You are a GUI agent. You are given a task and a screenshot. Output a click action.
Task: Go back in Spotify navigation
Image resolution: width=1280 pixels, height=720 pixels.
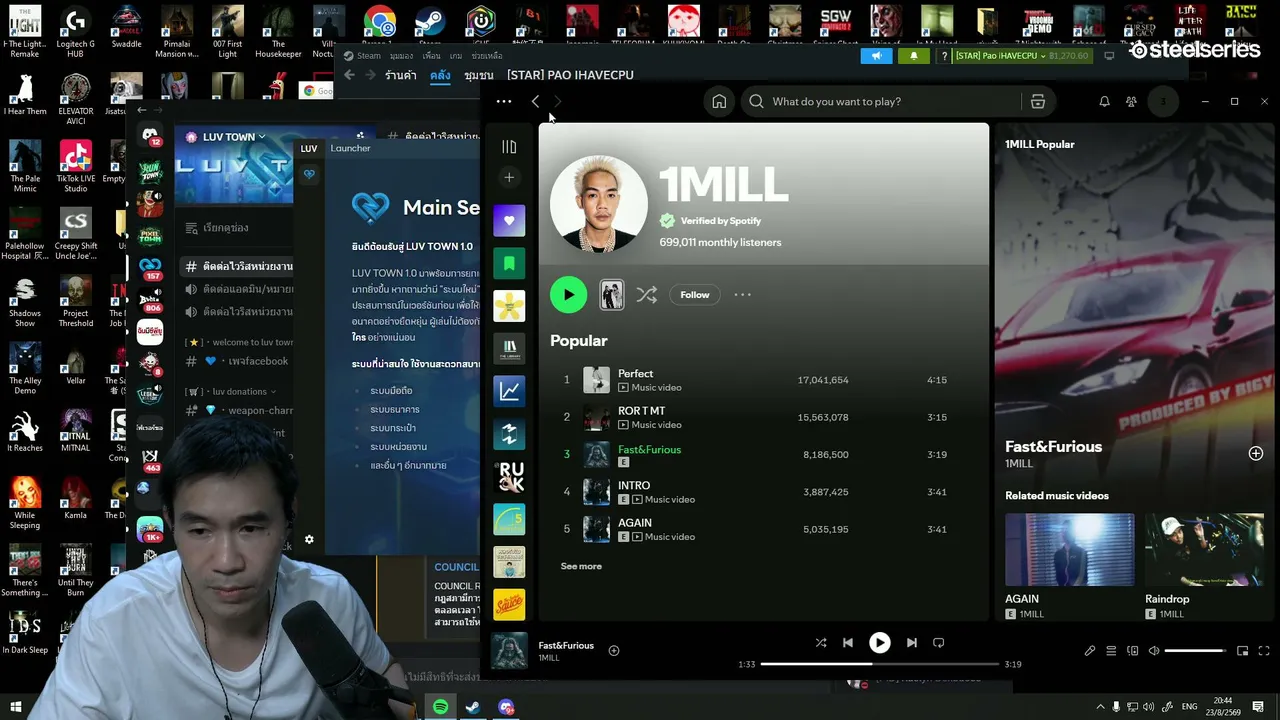click(535, 101)
